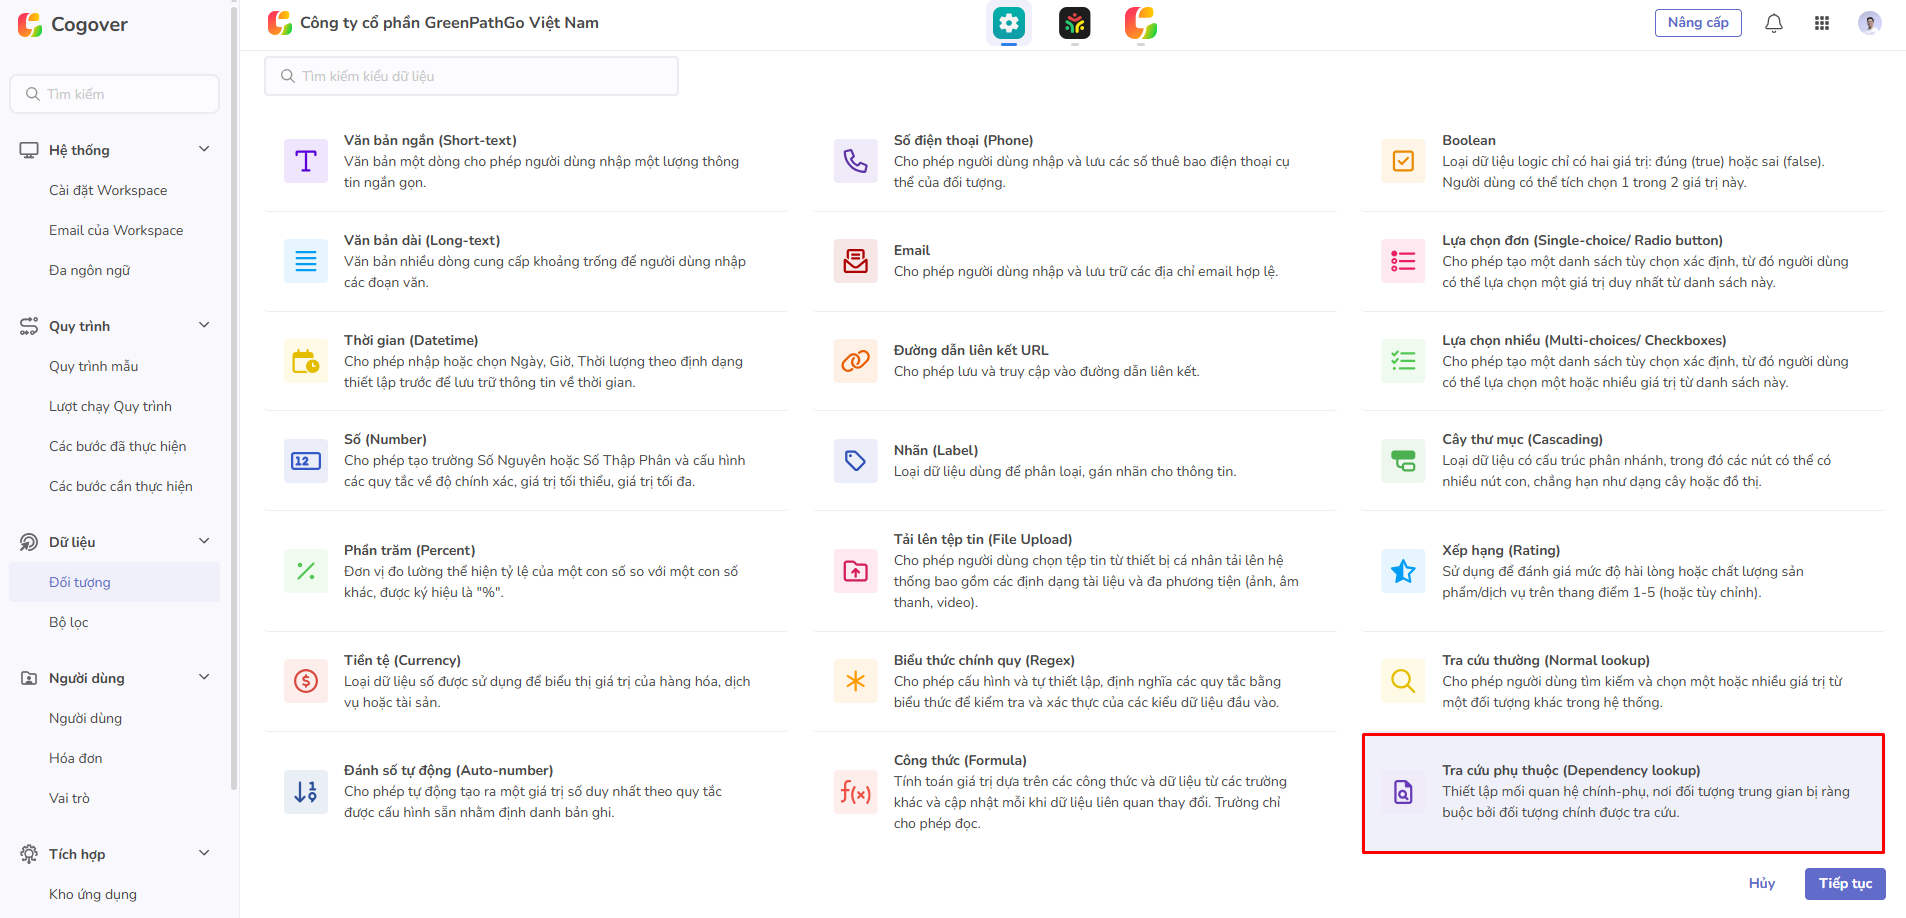Open Bộ lọc in the sidebar
The image size is (1906, 918).
(69, 622)
